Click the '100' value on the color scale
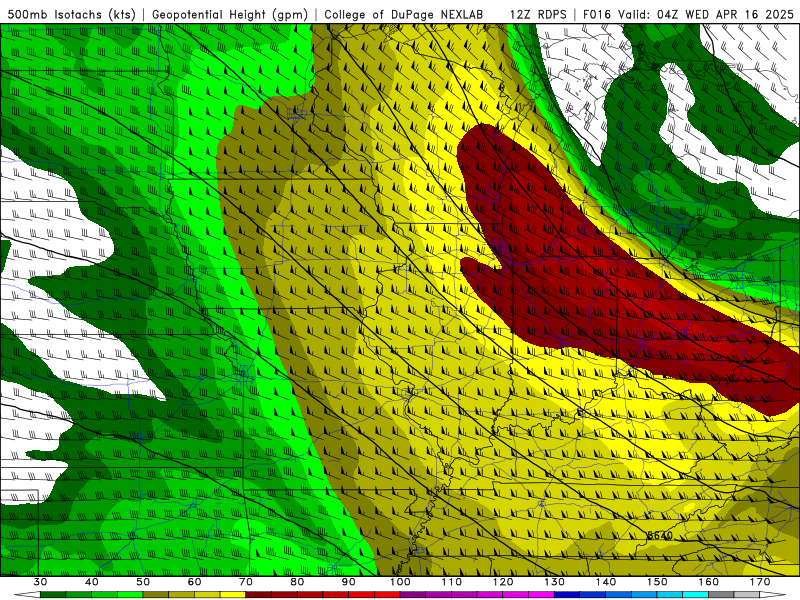The height and width of the screenshot is (600, 800). click(x=400, y=582)
